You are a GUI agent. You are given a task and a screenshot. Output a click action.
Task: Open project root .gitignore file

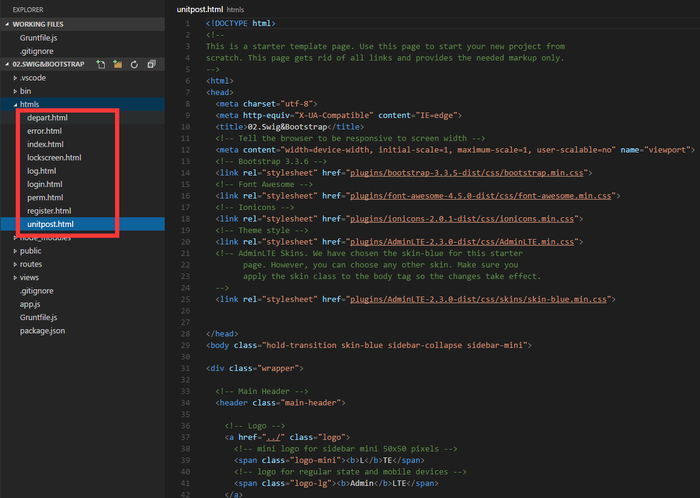click(x=37, y=291)
